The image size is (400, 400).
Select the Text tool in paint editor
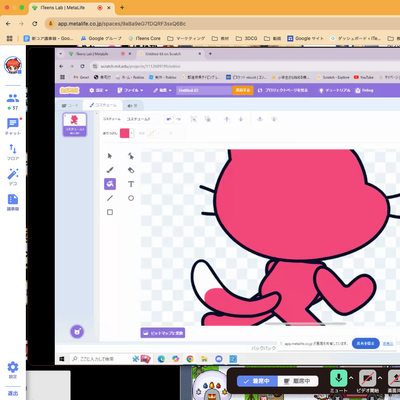point(131,184)
